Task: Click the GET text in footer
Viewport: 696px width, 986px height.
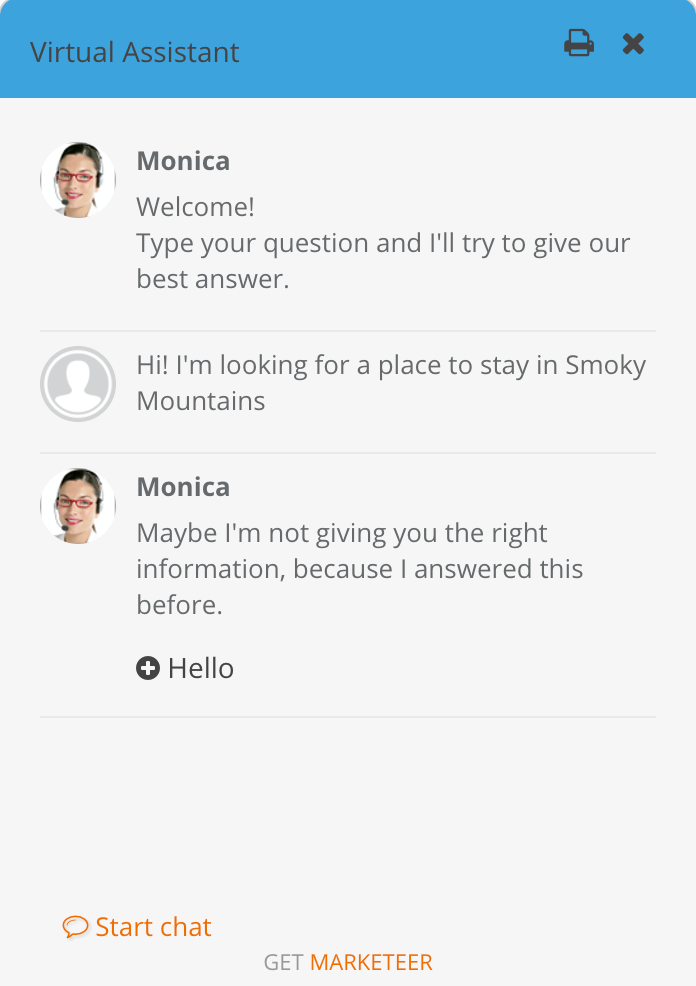Action: pos(284,962)
